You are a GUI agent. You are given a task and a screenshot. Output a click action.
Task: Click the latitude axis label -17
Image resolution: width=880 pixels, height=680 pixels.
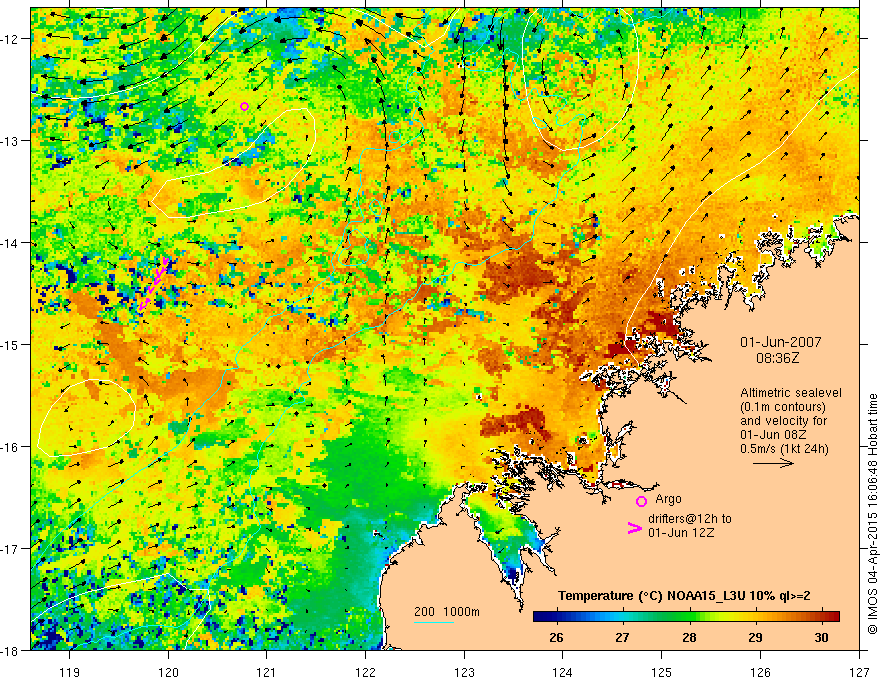[11, 548]
